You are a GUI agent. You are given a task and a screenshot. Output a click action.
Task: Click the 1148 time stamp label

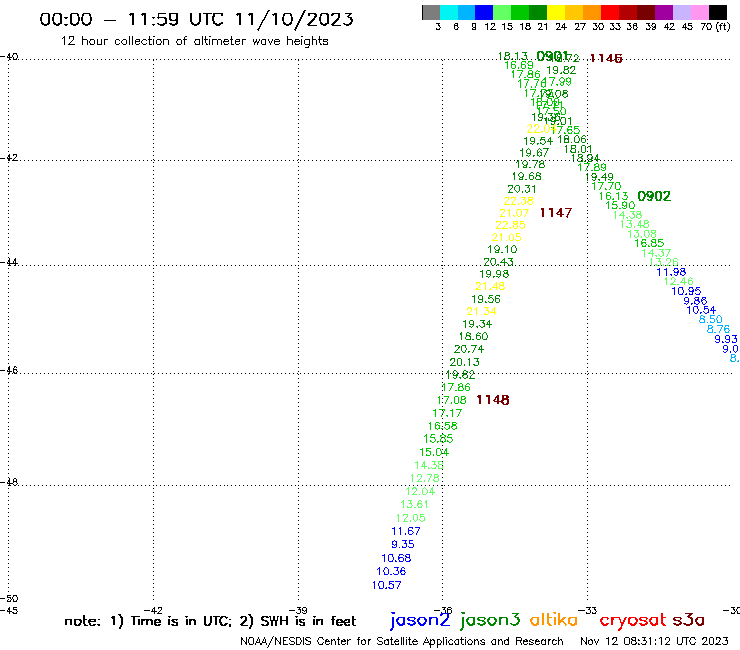[493, 400]
